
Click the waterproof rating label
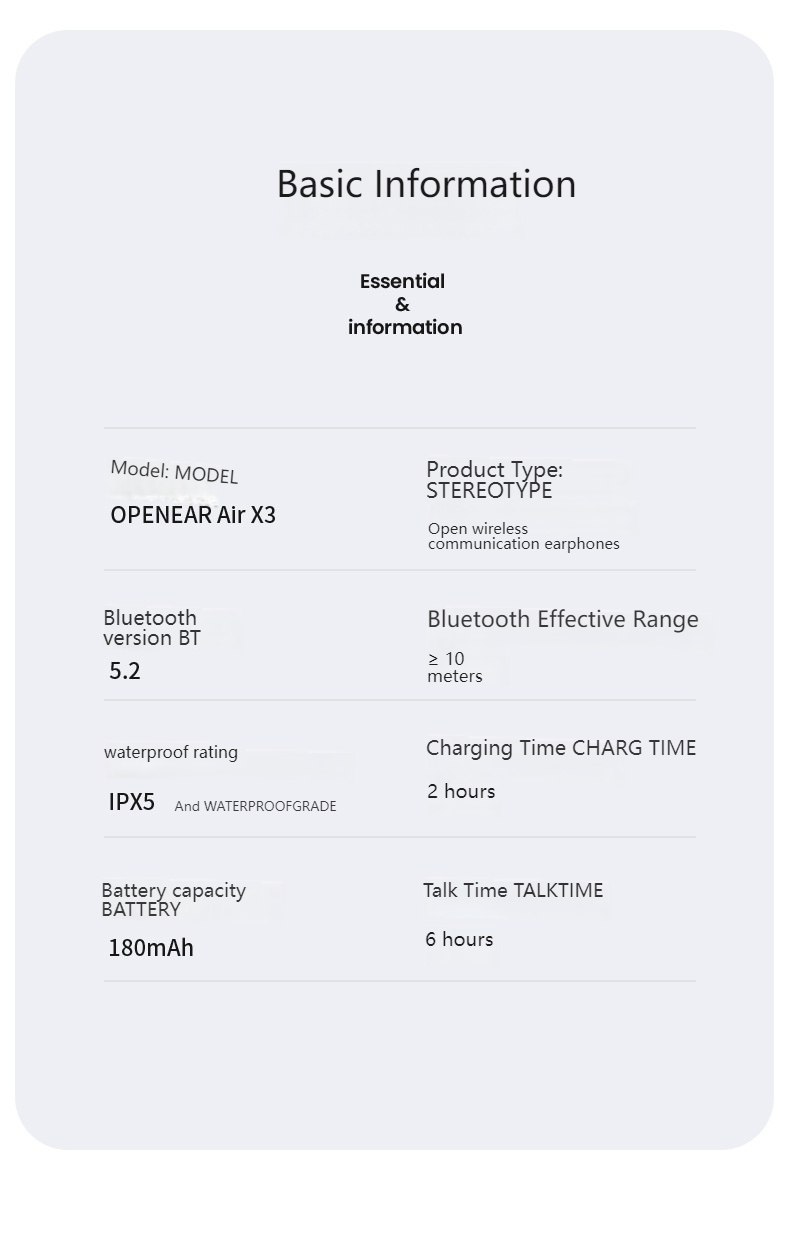[x=171, y=752]
